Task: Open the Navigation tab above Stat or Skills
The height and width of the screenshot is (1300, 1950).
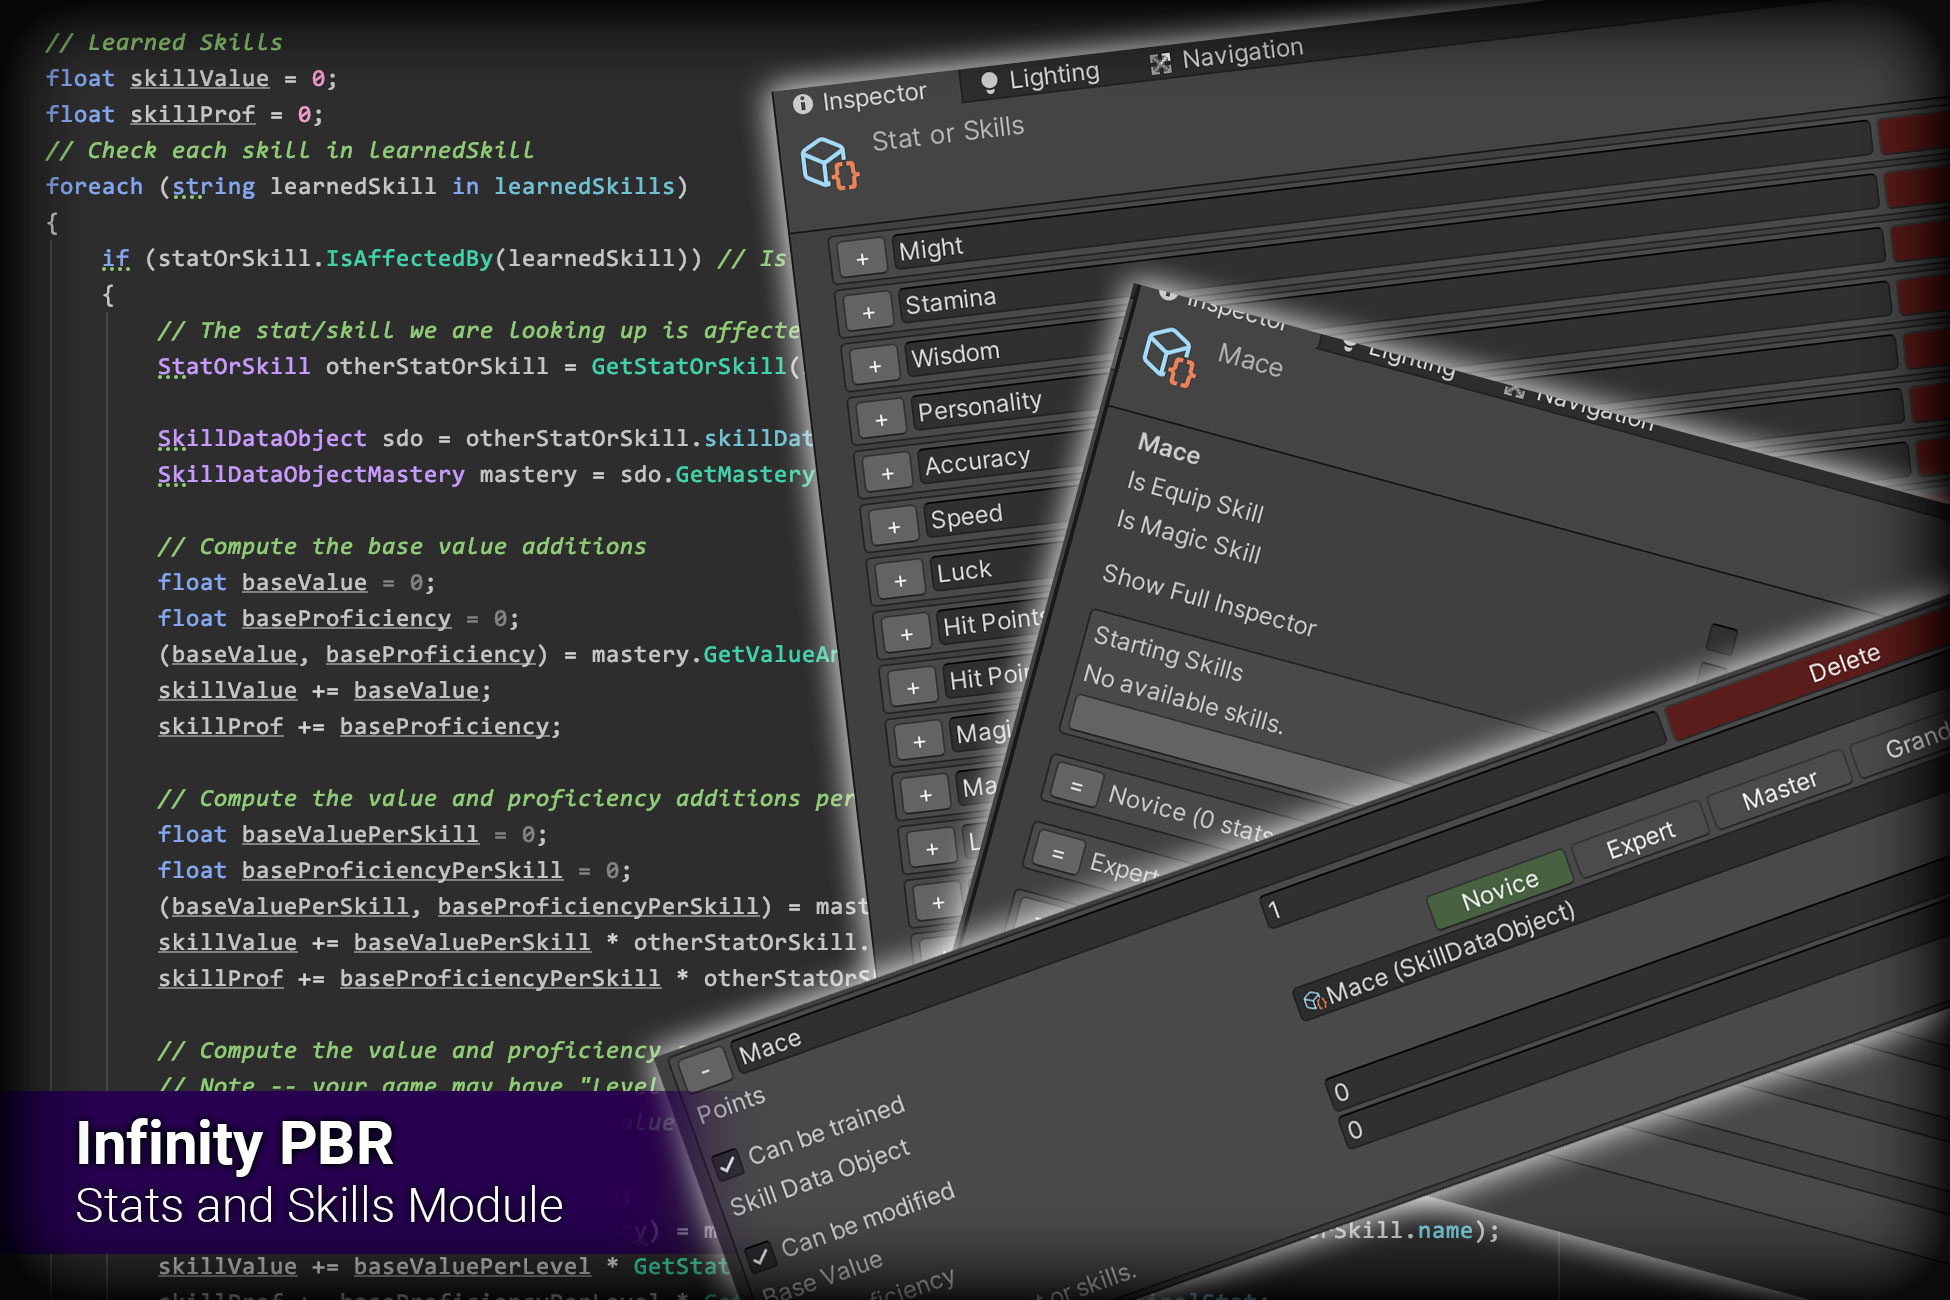Action: point(1227,56)
